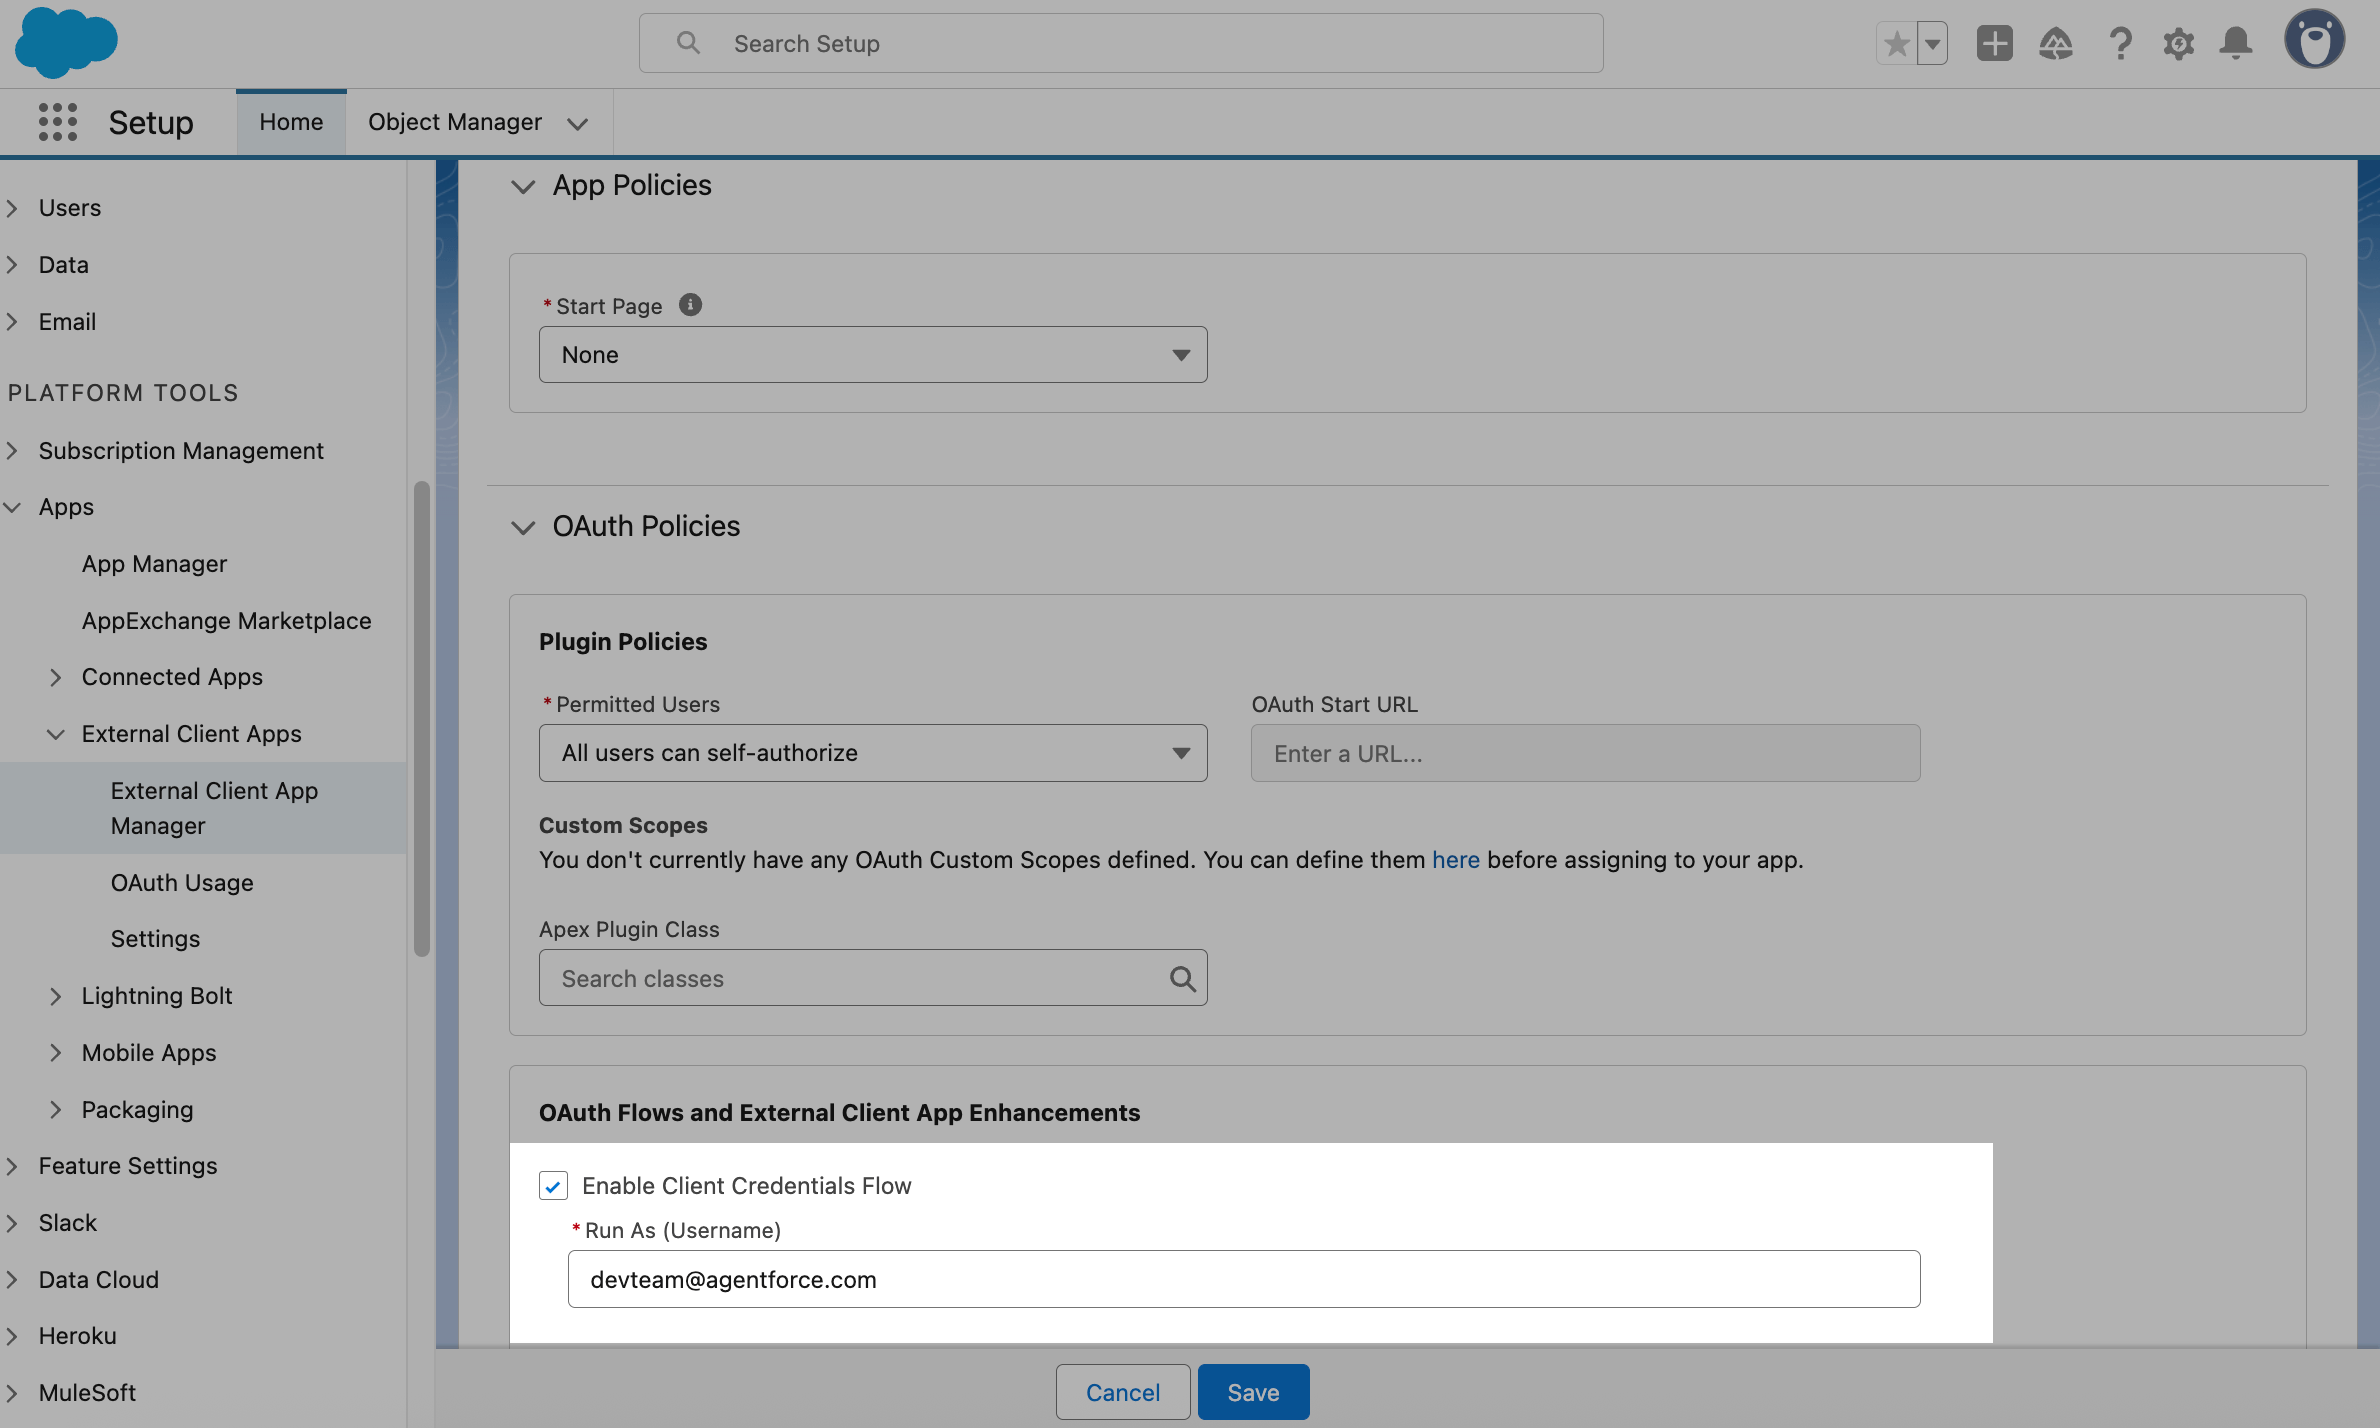
Task: Open the setup gear icon
Action: click(2178, 44)
